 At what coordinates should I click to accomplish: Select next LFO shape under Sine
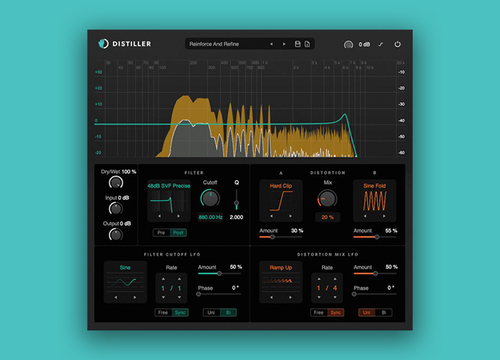tap(135, 297)
